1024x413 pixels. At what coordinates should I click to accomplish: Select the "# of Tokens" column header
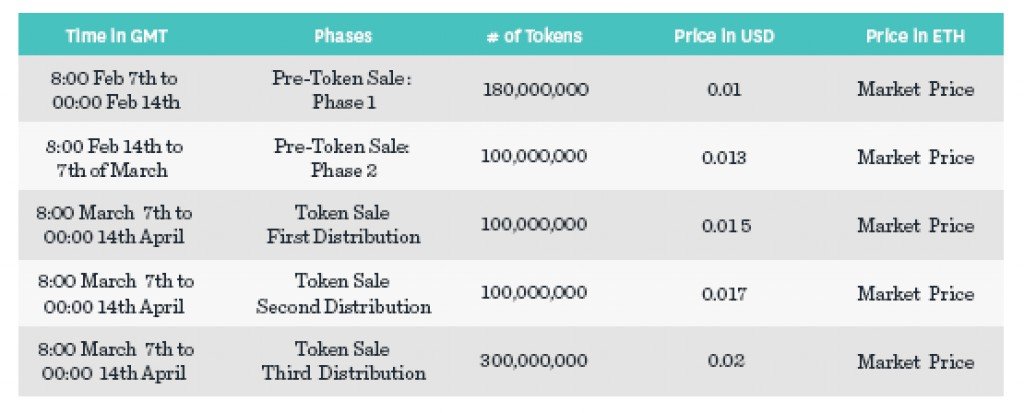coord(534,36)
